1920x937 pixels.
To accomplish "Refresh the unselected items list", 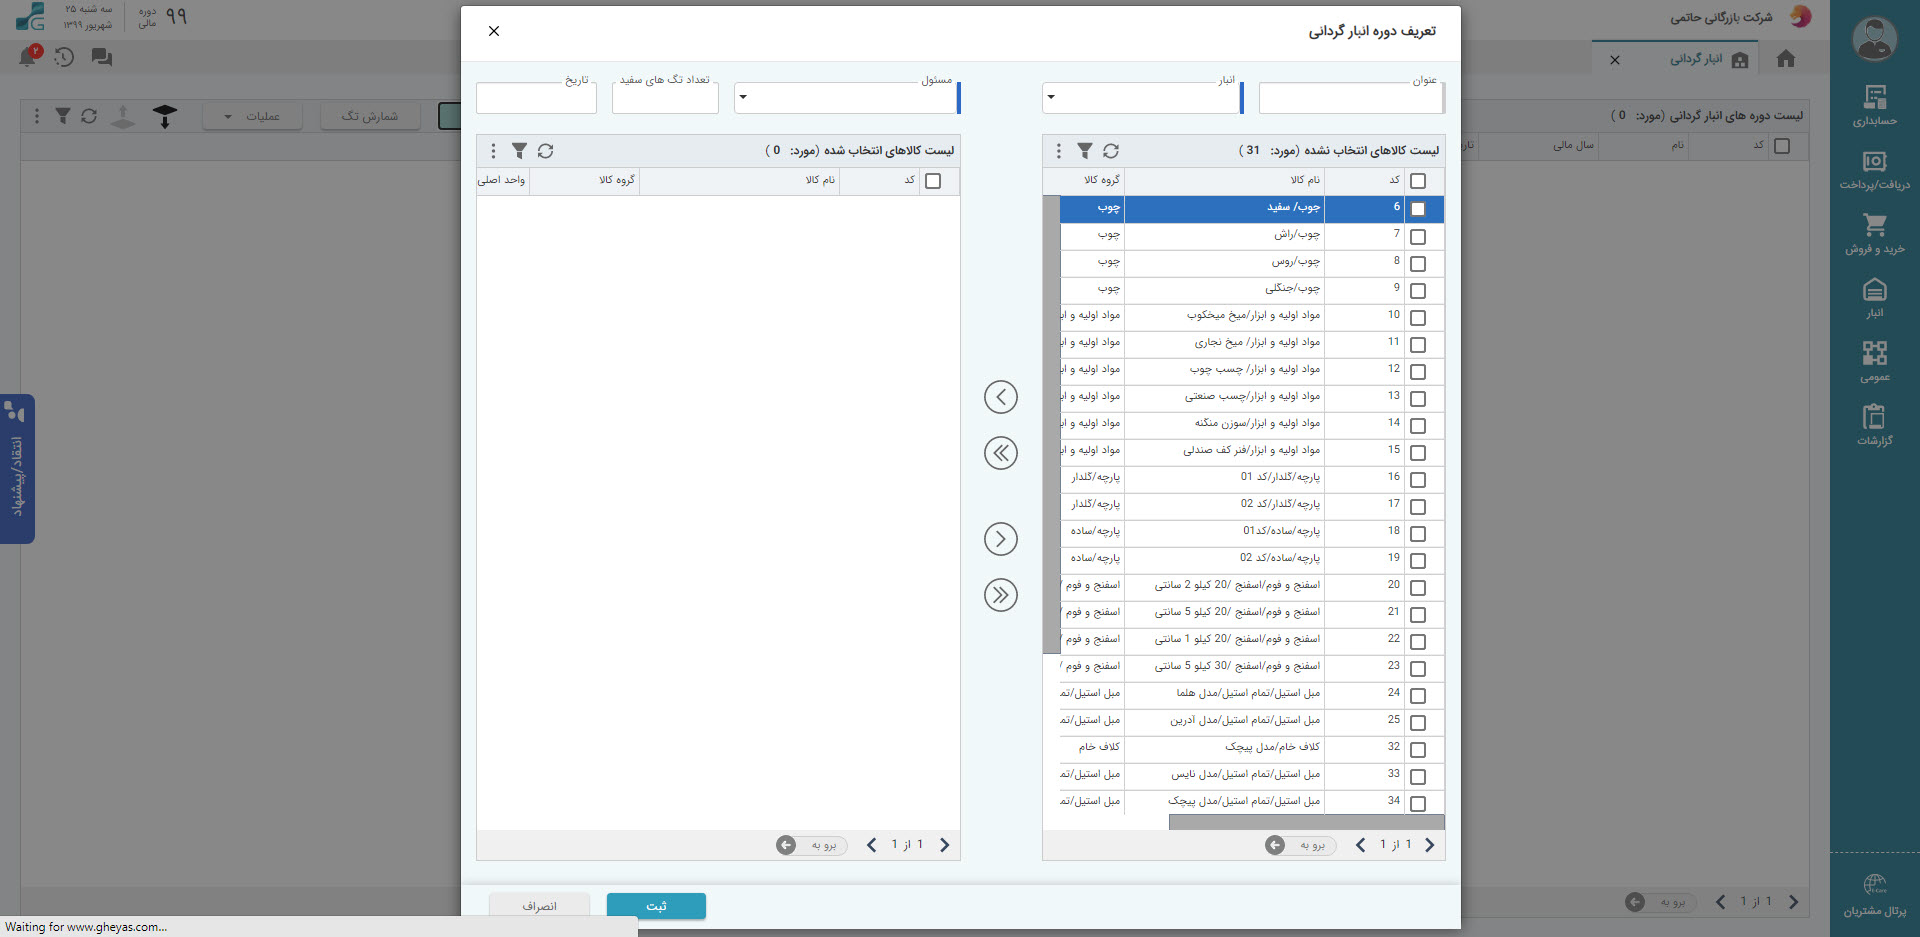I will click(x=1111, y=151).
